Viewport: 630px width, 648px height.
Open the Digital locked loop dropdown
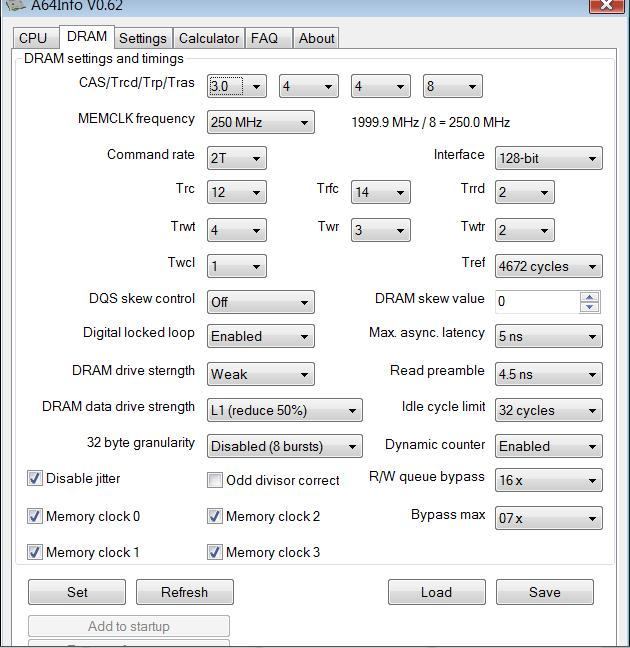pyautogui.click(x=261, y=336)
